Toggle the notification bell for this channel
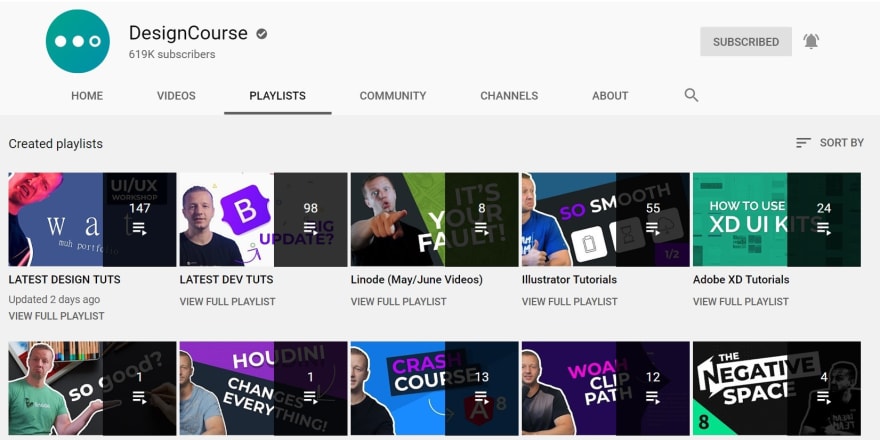880x440 pixels. (811, 41)
